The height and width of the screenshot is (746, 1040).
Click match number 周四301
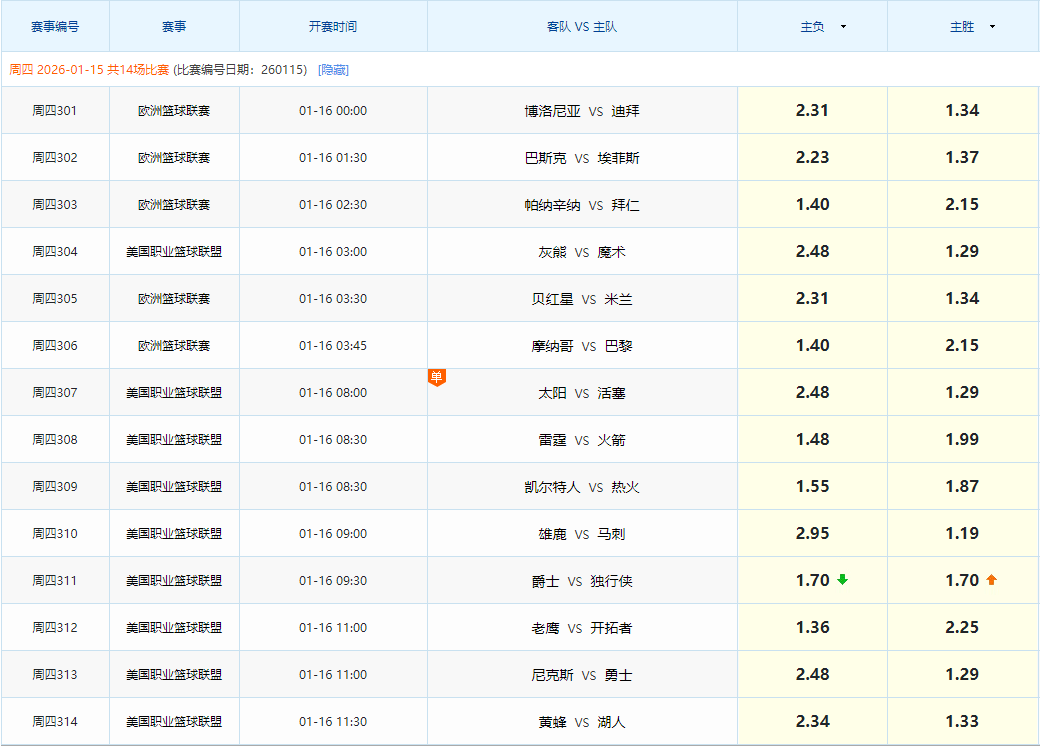[x=55, y=111]
